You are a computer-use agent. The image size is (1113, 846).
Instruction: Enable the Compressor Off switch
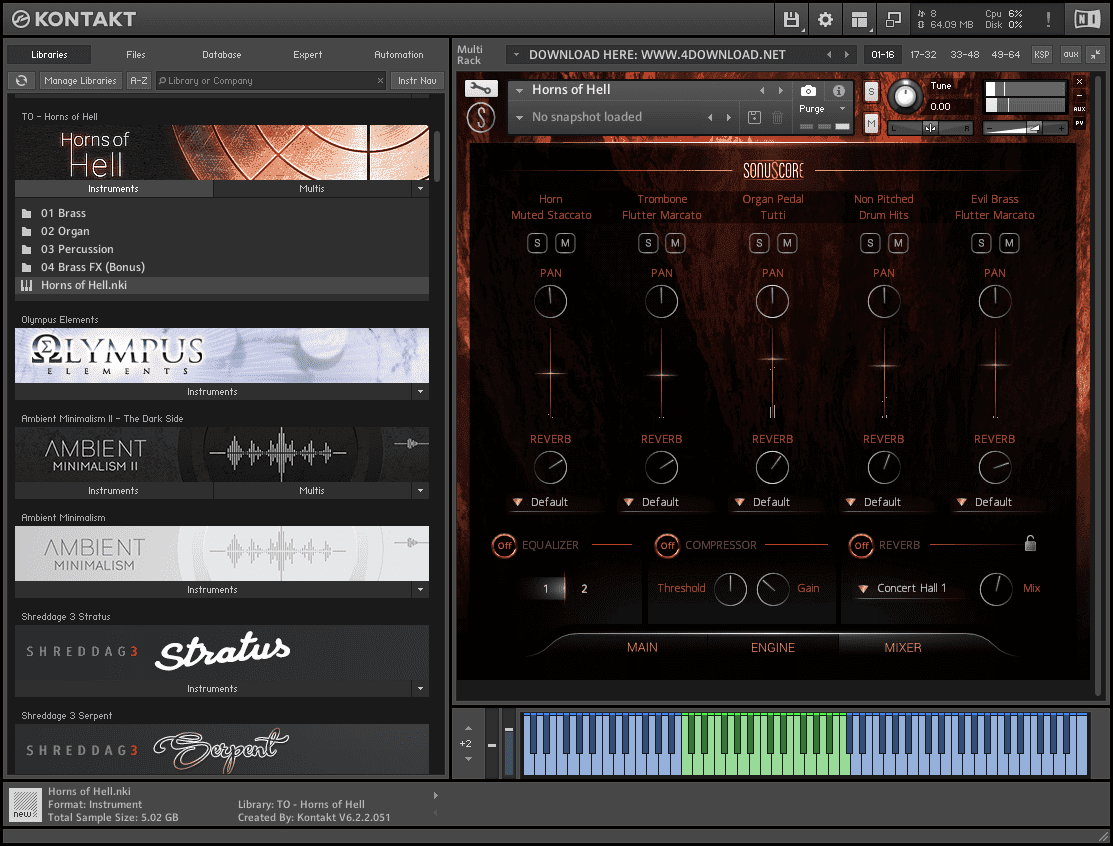pos(667,545)
